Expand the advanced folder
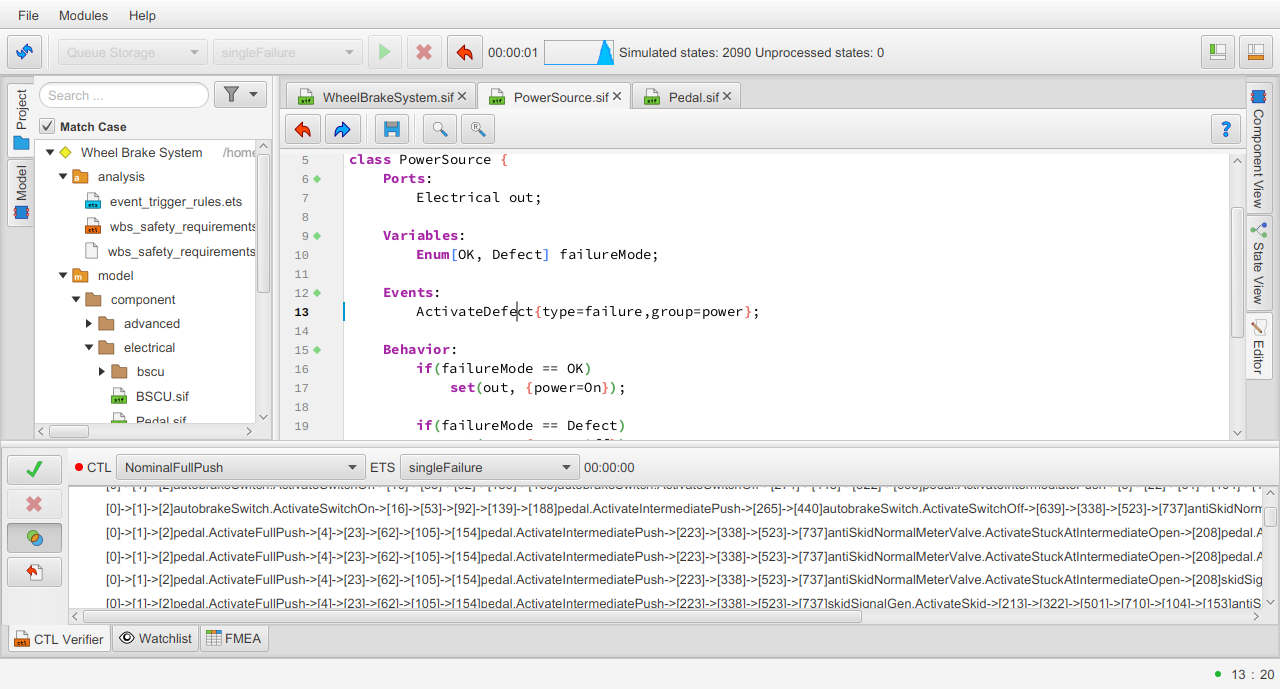Screen dimensions: 1280x689 pyautogui.click(x=88, y=324)
